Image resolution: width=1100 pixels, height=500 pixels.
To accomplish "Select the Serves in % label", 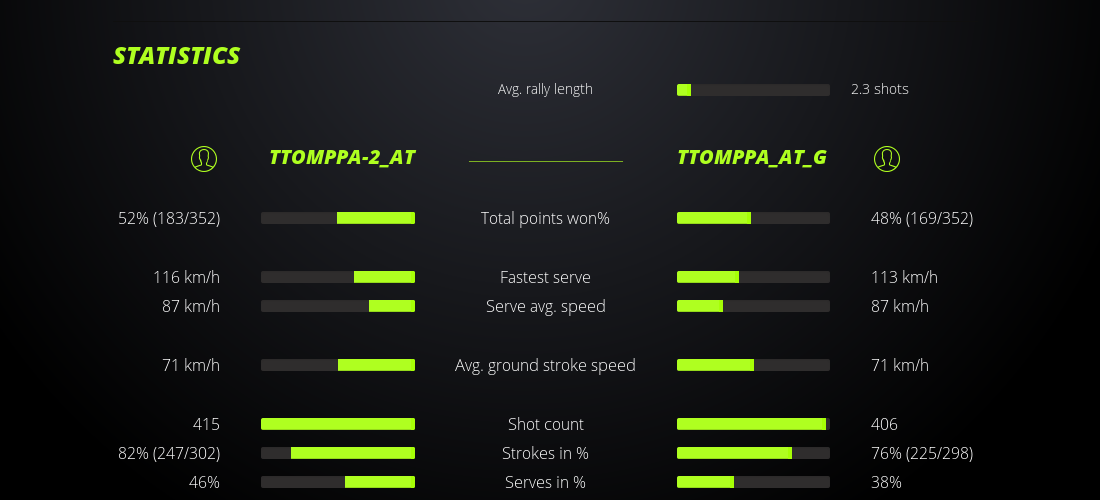I will (x=545, y=482).
